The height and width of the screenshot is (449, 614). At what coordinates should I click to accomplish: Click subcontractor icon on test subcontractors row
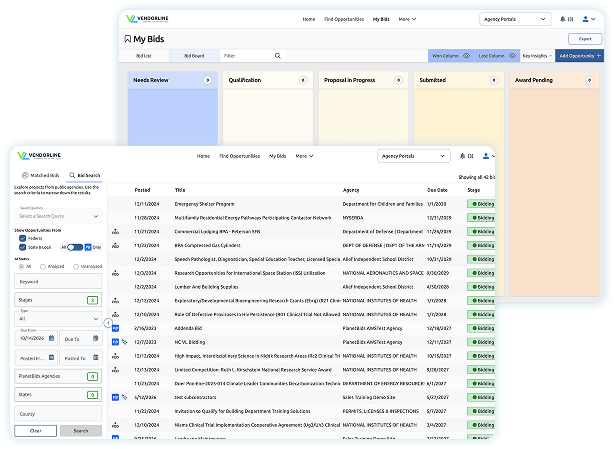pos(125,397)
